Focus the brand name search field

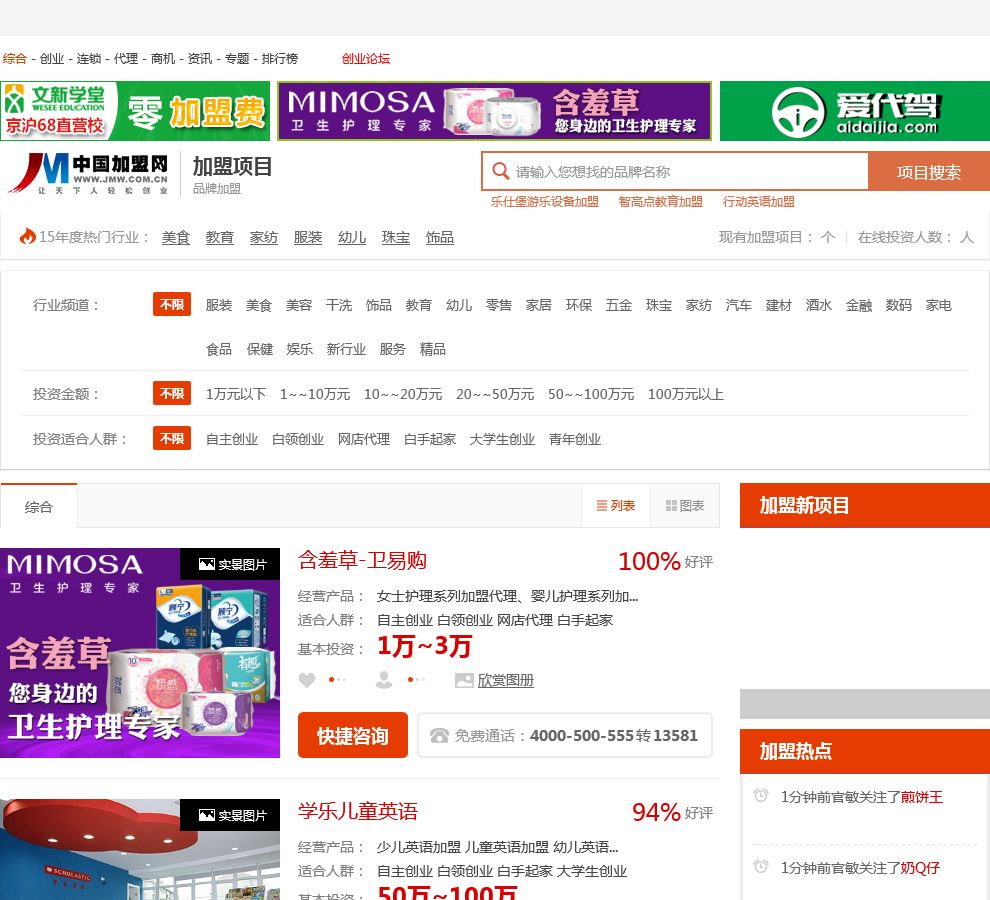point(675,171)
